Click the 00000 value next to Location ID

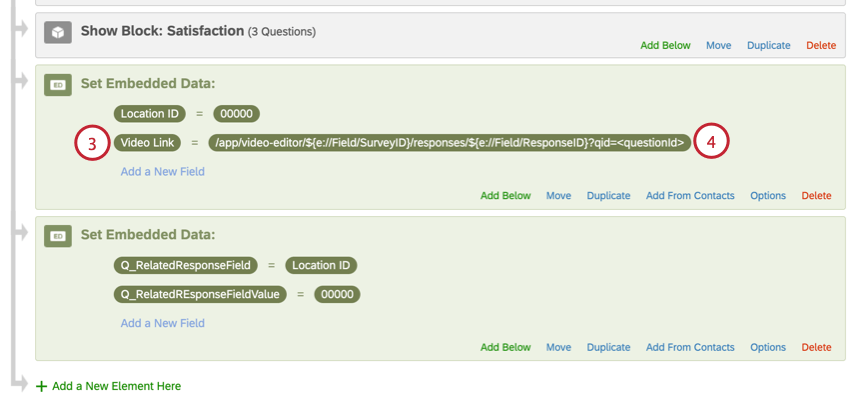[239, 113]
